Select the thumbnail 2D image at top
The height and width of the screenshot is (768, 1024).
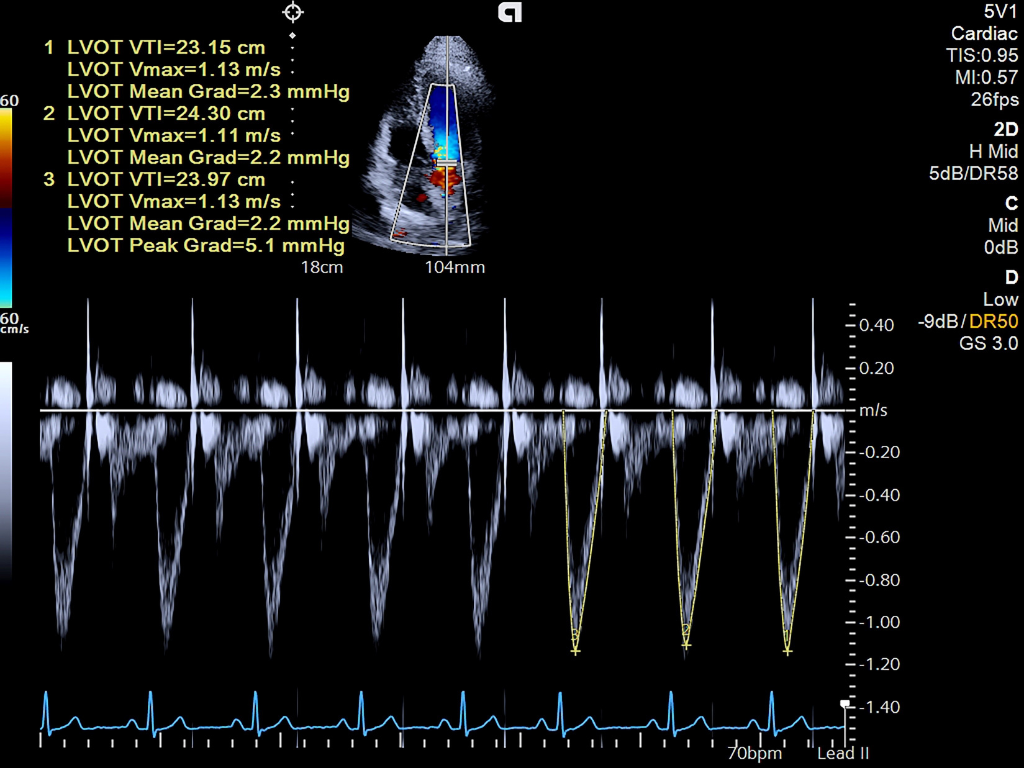(x=443, y=140)
